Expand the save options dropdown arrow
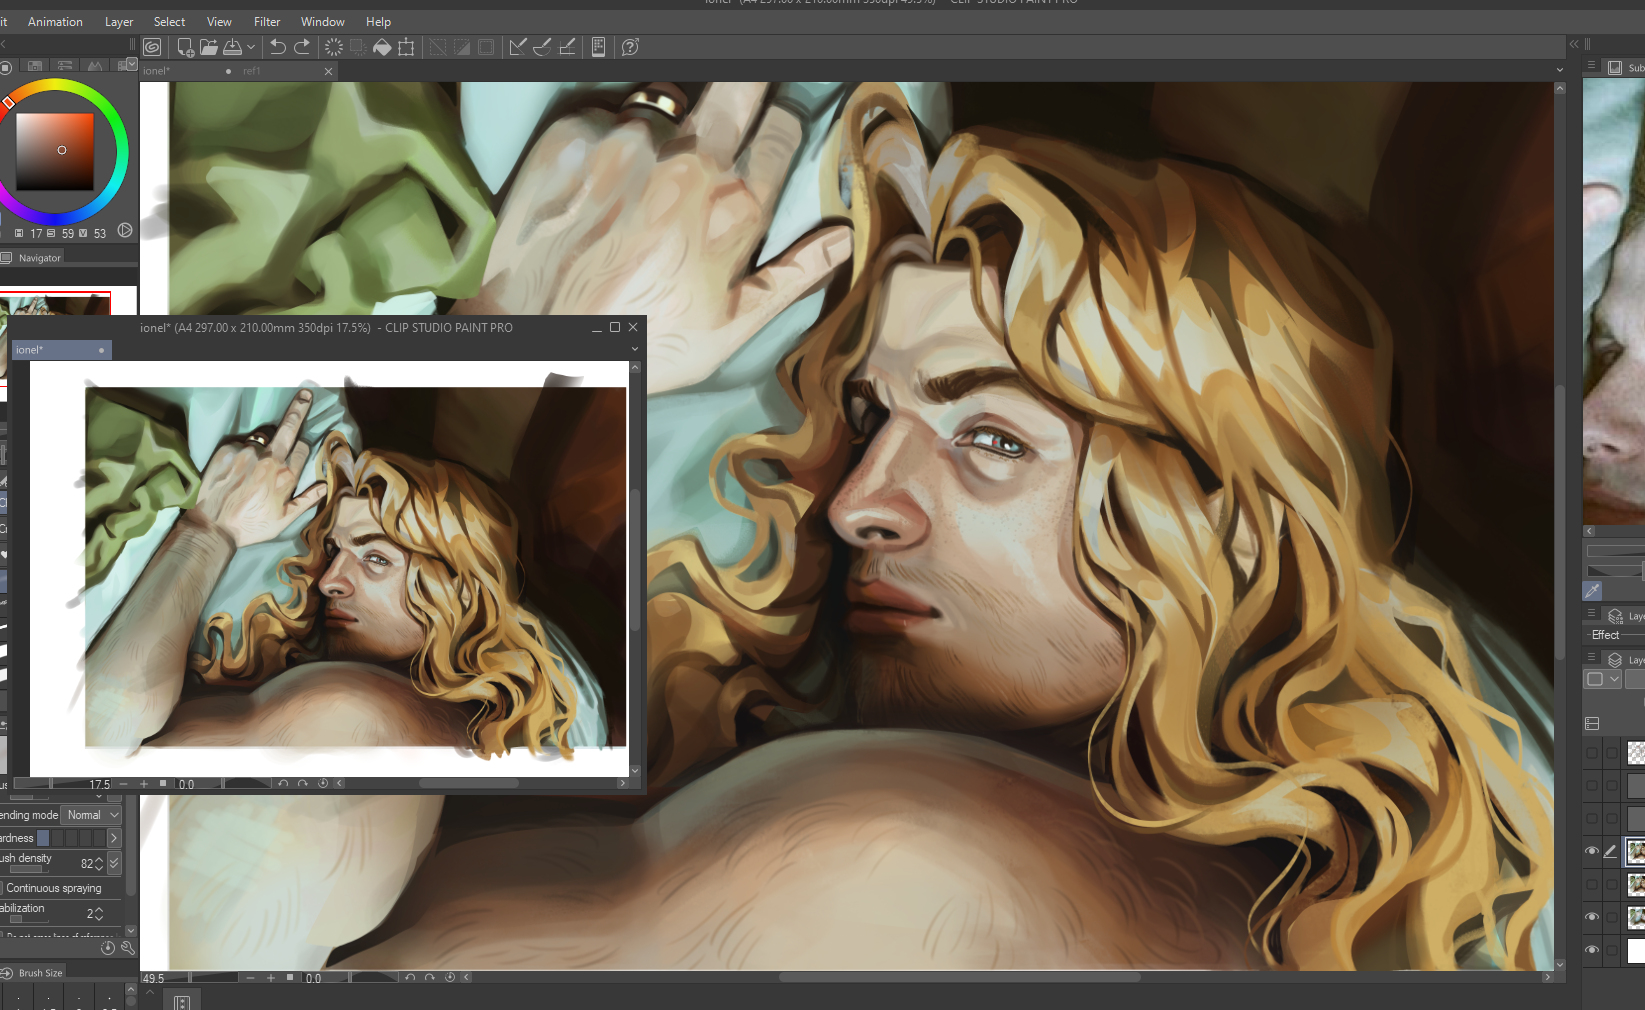Screen dimensions: 1645x1010 coord(251,47)
